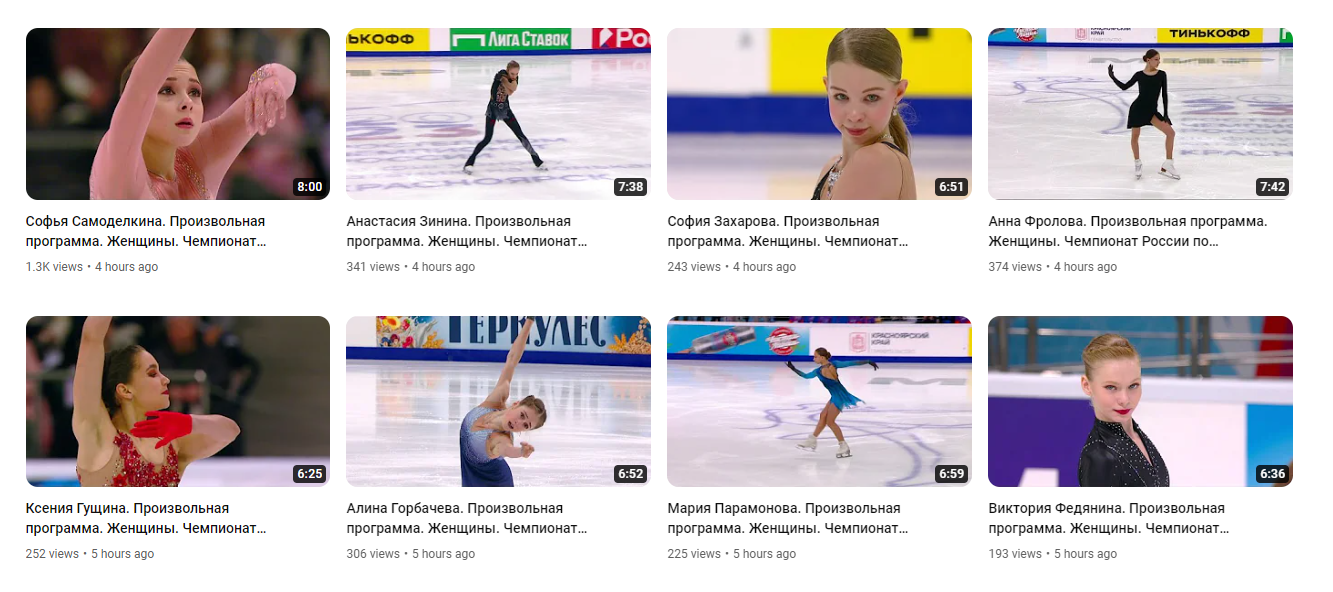
Task: Click the 6:36 duration badge
Action: [x=1272, y=474]
